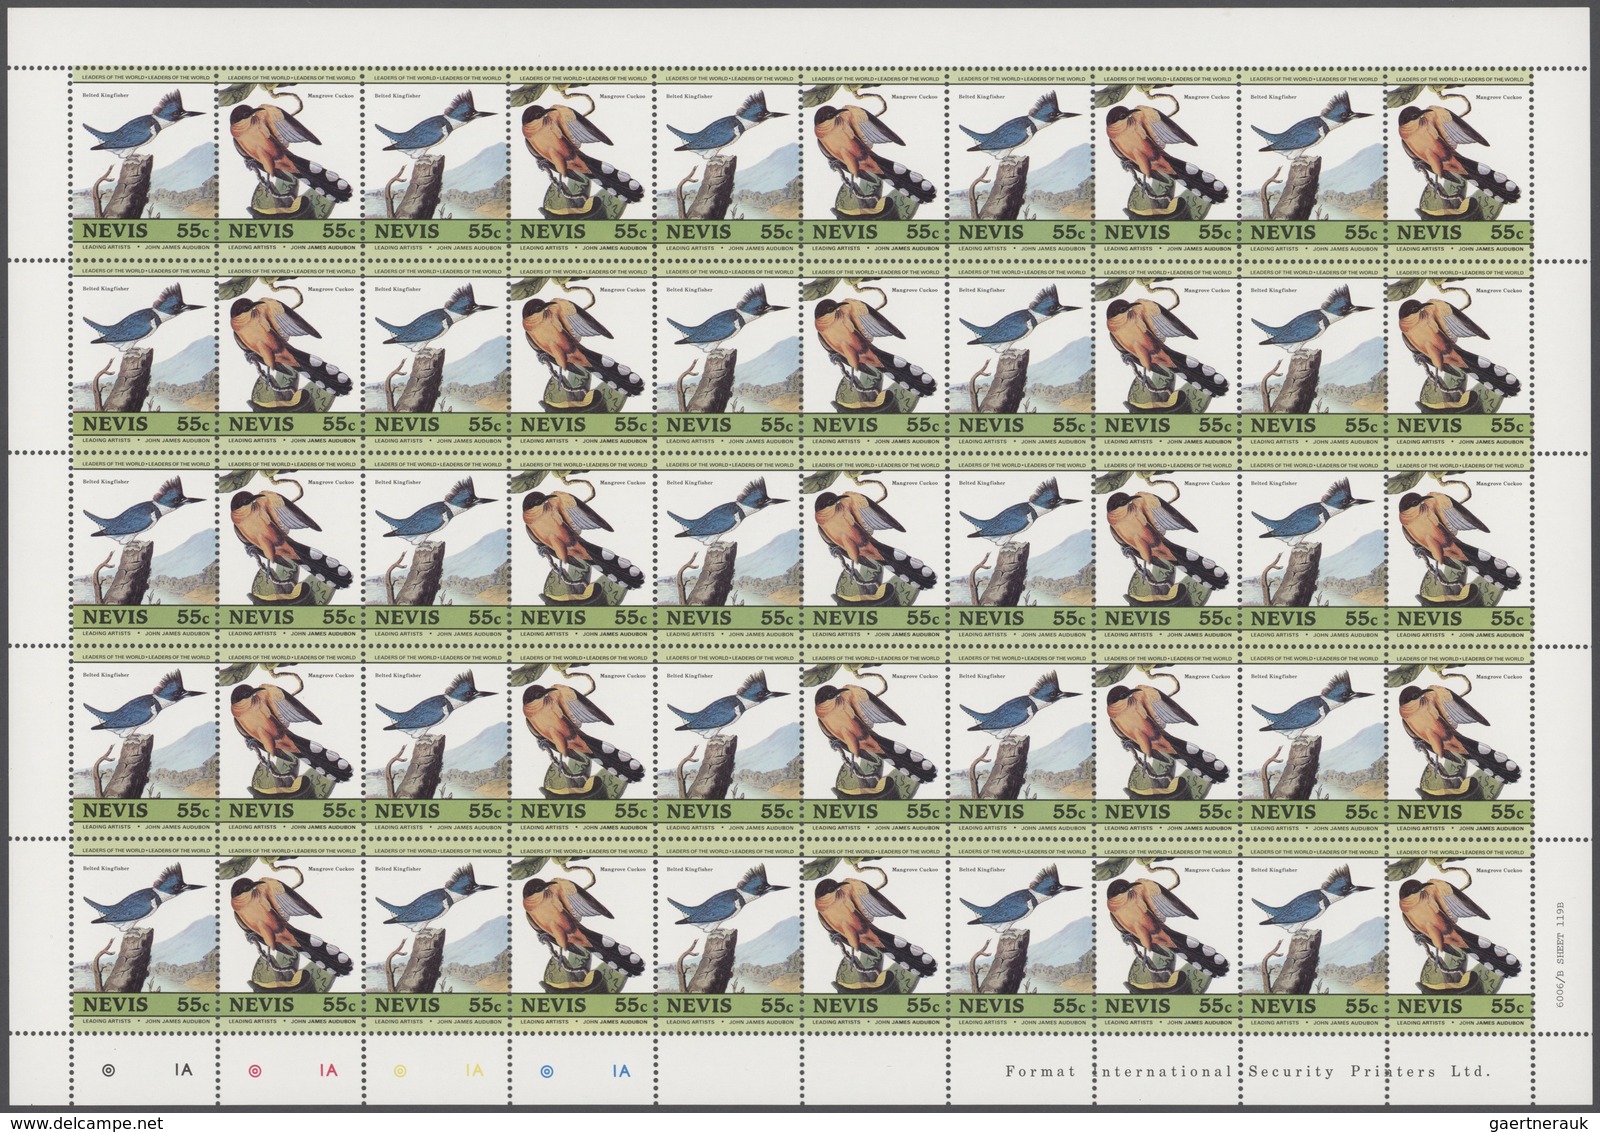Select the blue IA plate number
The height and width of the screenshot is (1132, 1600).
[621, 1070]
